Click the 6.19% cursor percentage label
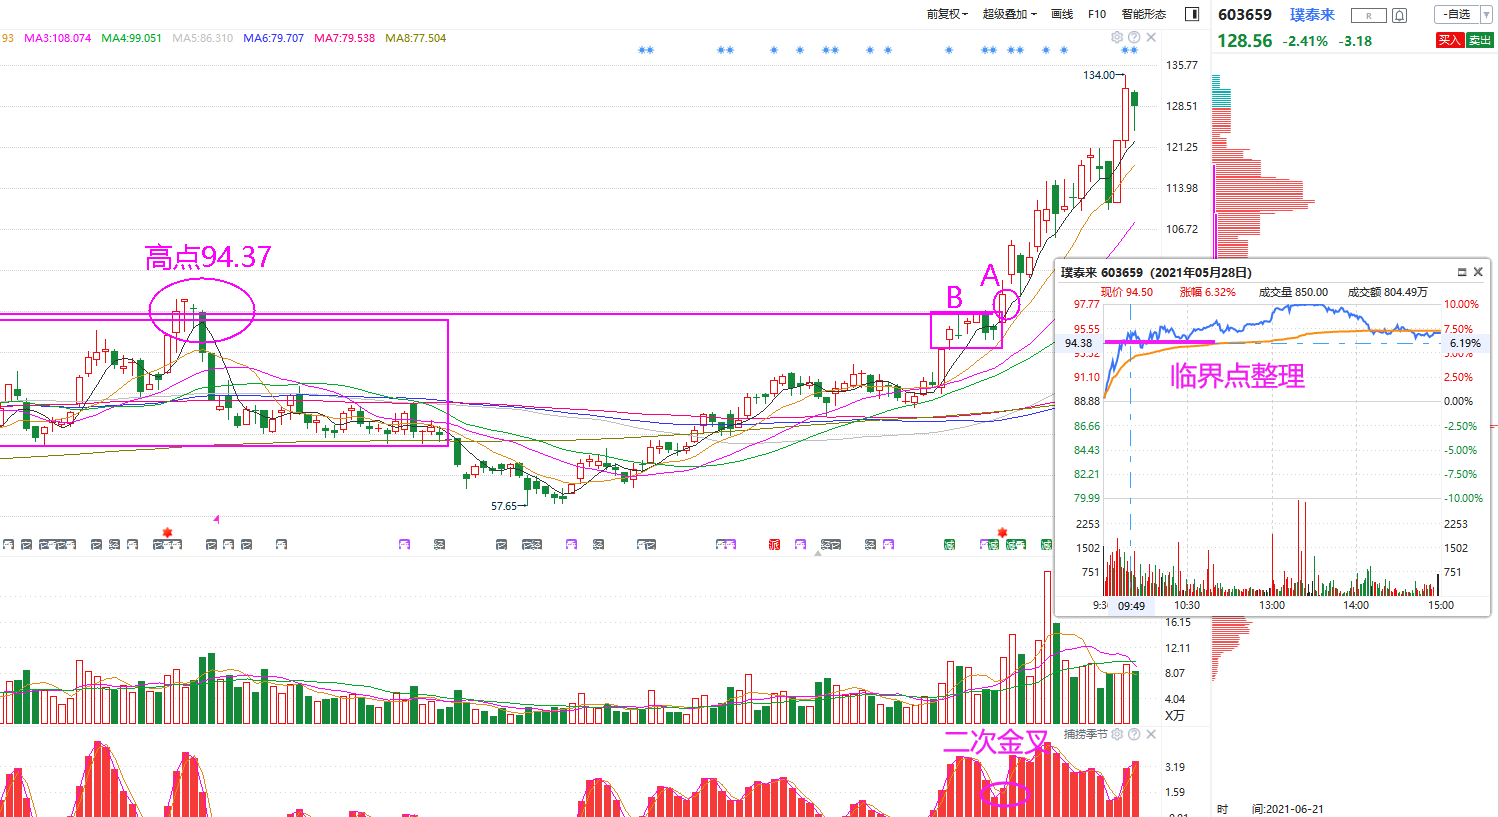Viewport: 1499px width, 817px height. pos(1465,343)
